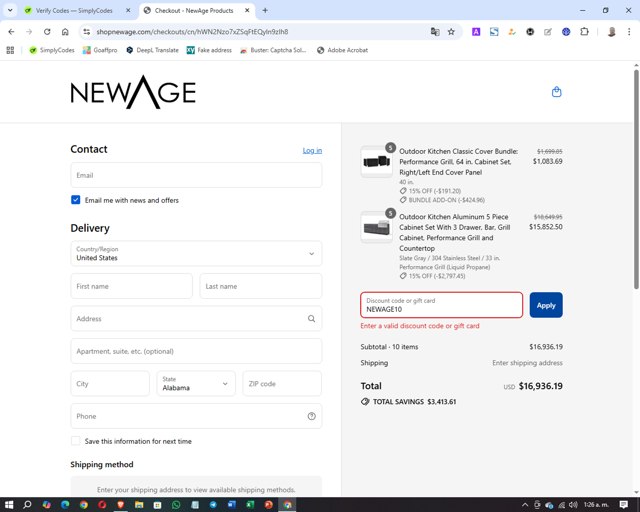Image resolution: width=640 pixels, height=512 pixels.
Task: Click the Subtotal · 10 items label
Action: tap(389, 347)
